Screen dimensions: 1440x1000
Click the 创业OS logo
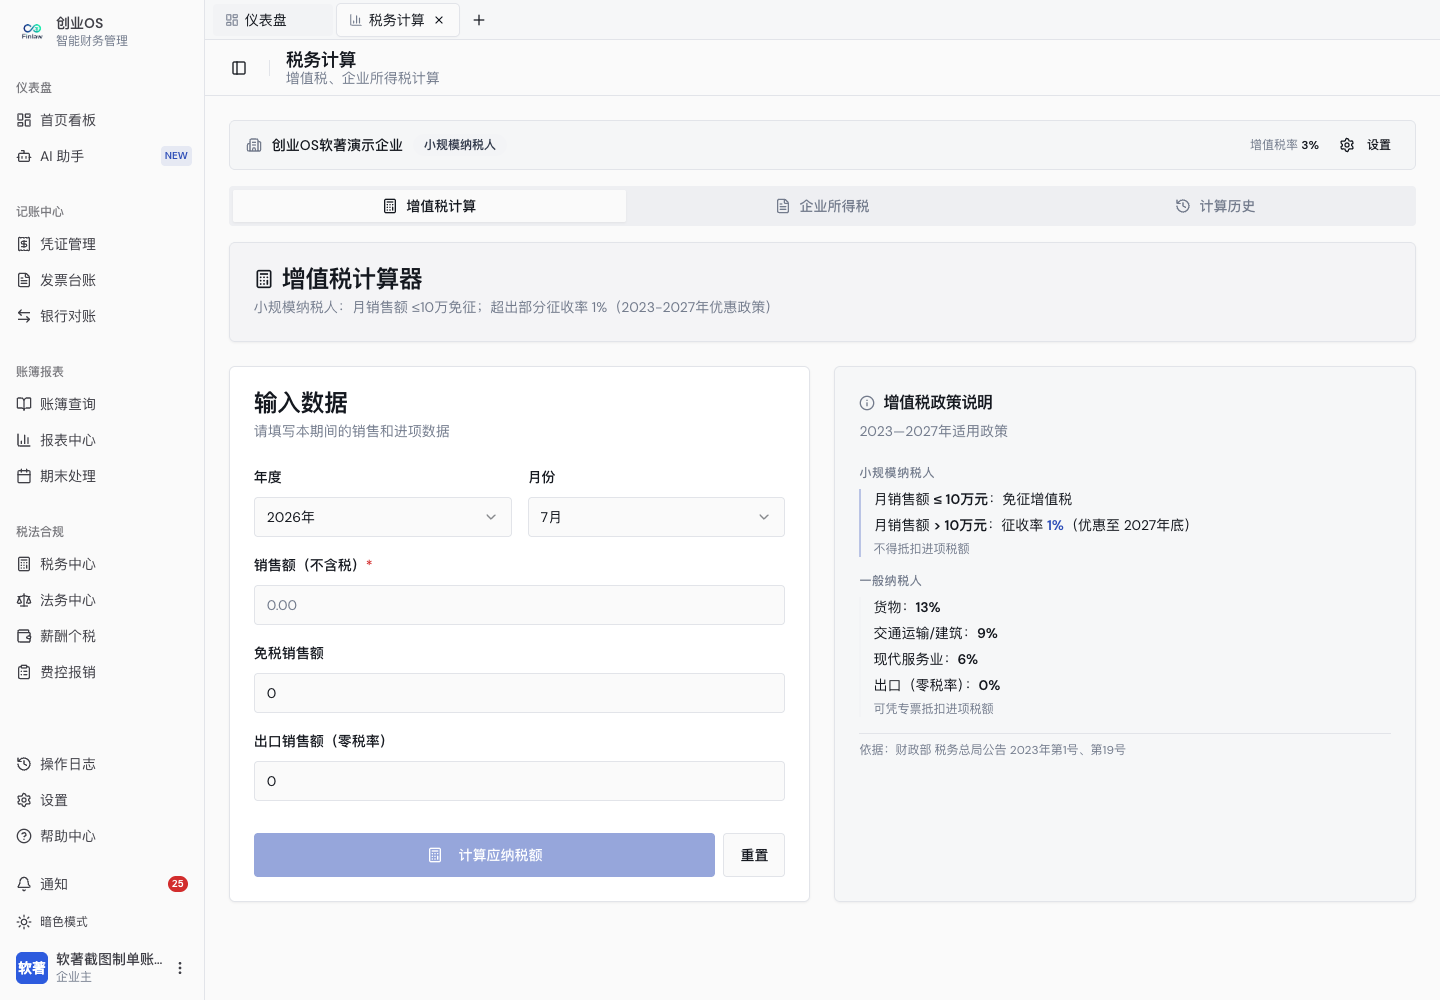click(32, 31)
